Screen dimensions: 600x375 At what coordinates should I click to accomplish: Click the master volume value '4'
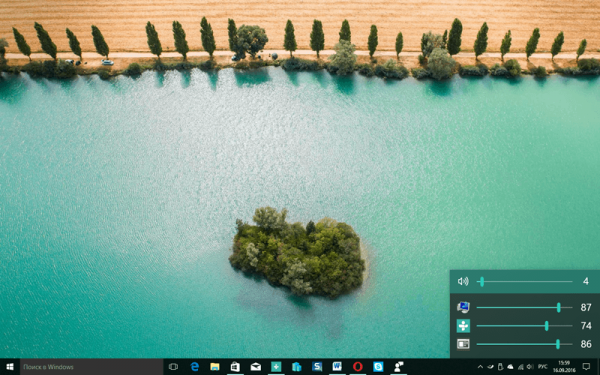[586, 282]
